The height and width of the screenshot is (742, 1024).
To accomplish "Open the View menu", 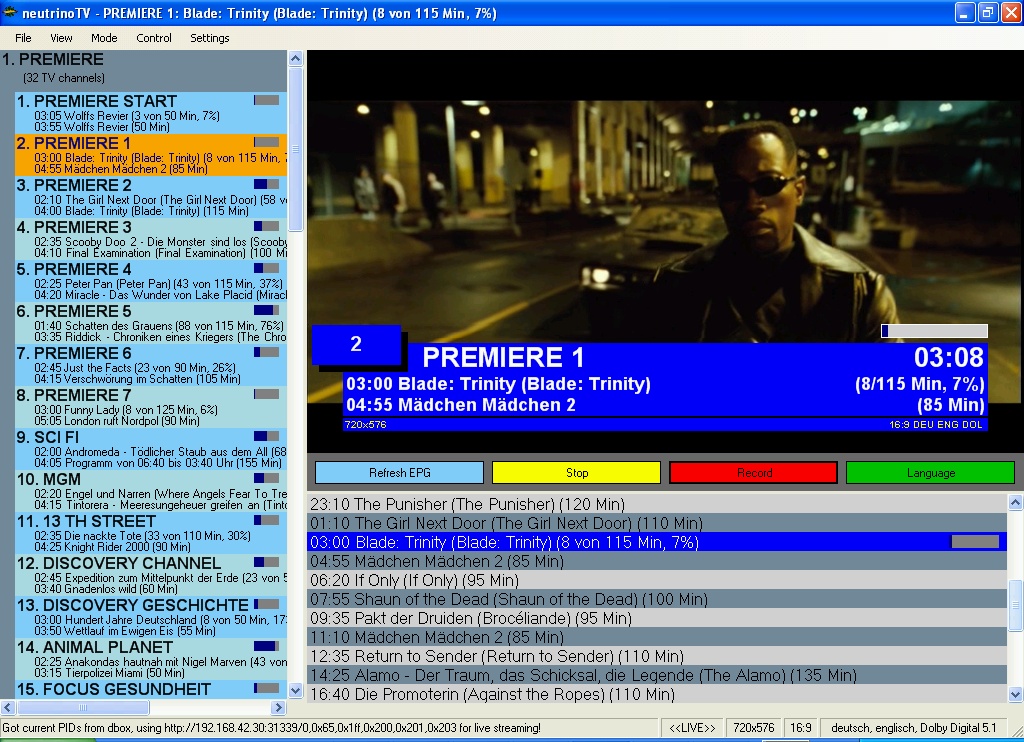I will (x=61, y=38).
